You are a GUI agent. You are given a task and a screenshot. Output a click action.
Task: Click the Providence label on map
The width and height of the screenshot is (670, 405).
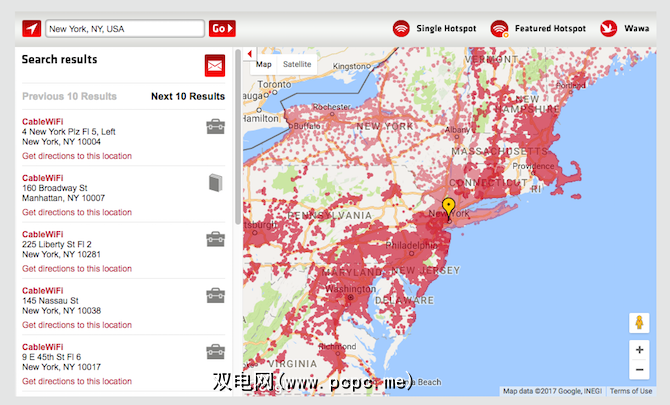click(x=533, y=166)
